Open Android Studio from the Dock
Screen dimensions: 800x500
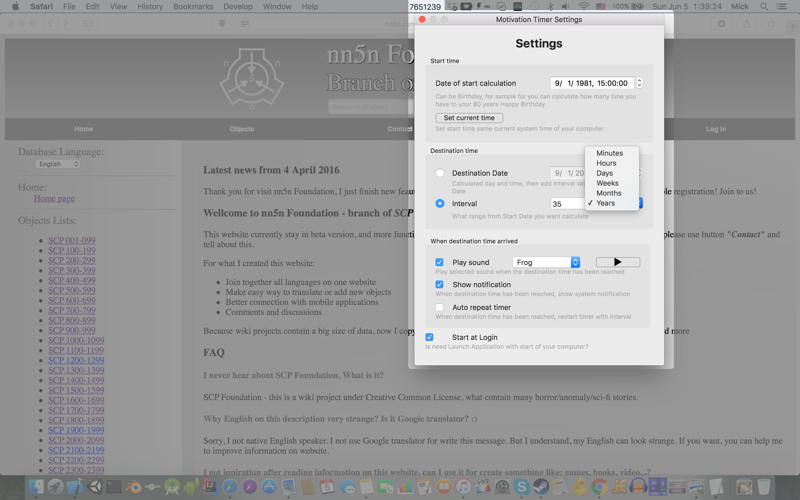coord(172,487)
